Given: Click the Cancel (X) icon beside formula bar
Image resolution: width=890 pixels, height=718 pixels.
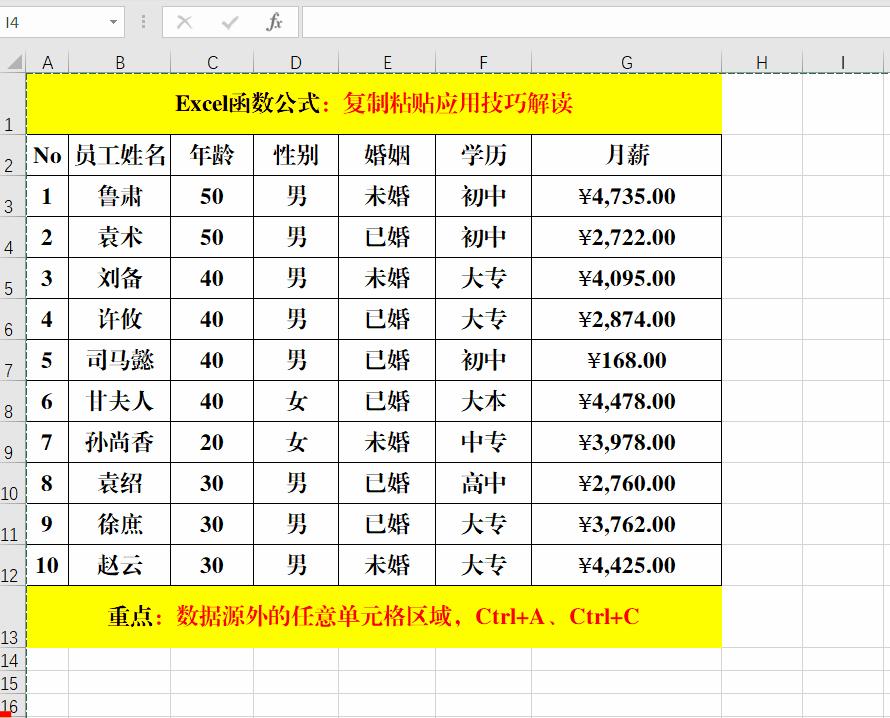Looking at the screenshot, I should click(x=183, y=21).
